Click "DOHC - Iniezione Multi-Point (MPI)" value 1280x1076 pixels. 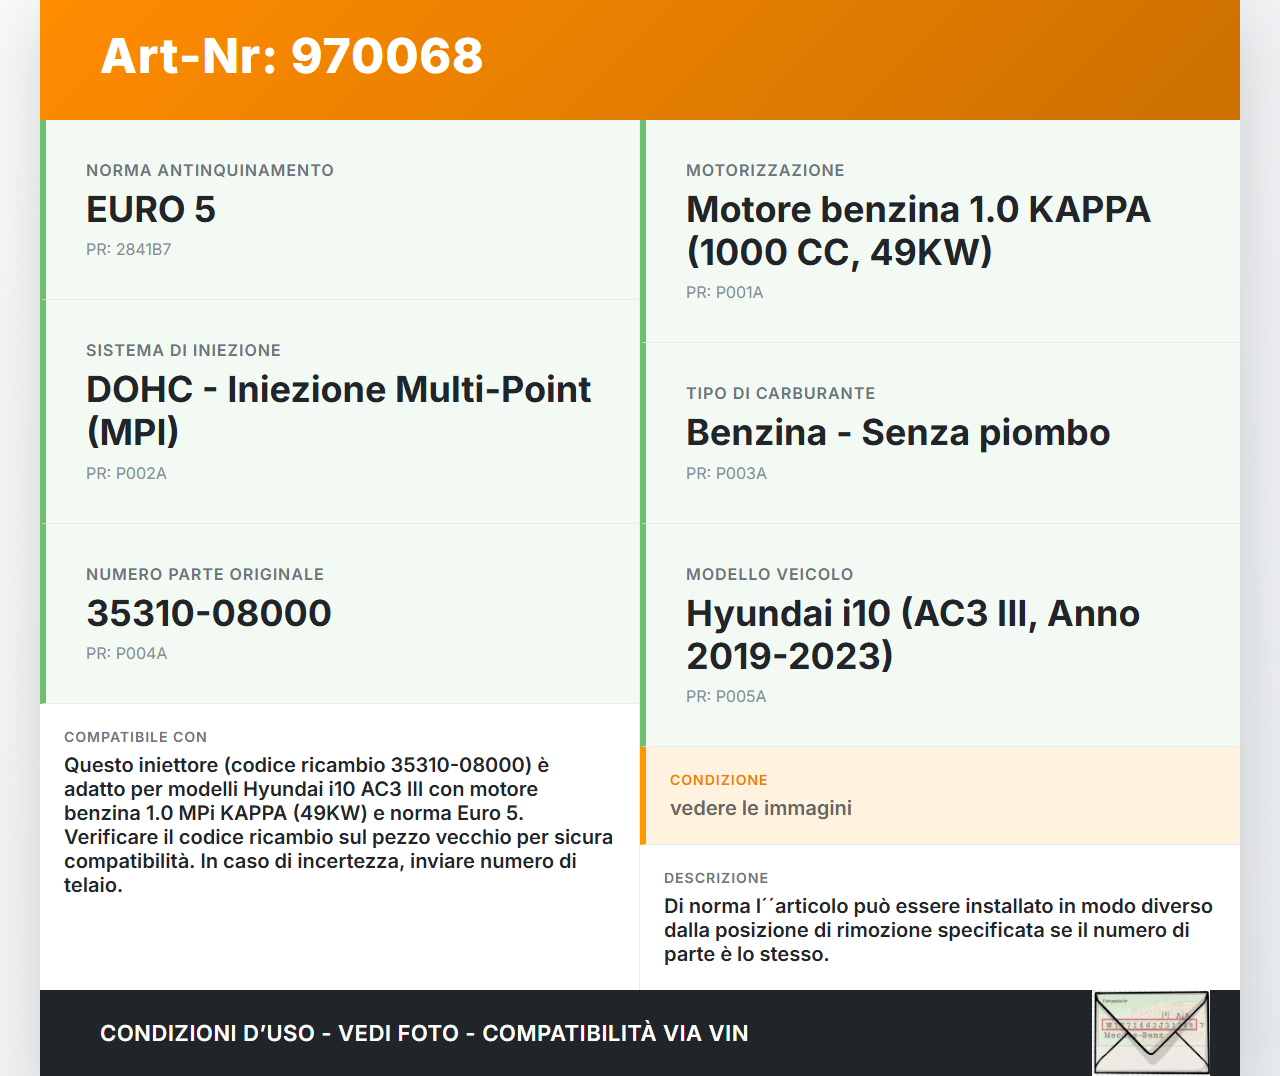click(339, 411)
